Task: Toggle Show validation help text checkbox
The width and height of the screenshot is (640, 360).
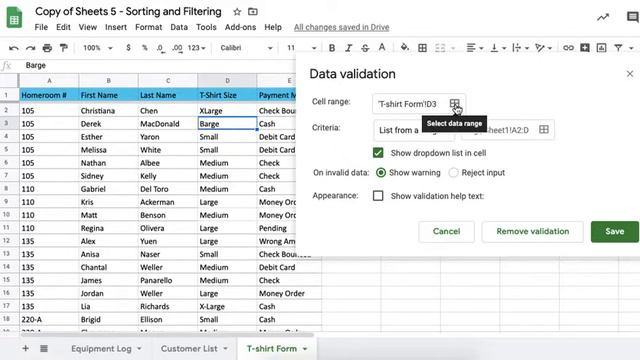Action: (x=378, y=196)
